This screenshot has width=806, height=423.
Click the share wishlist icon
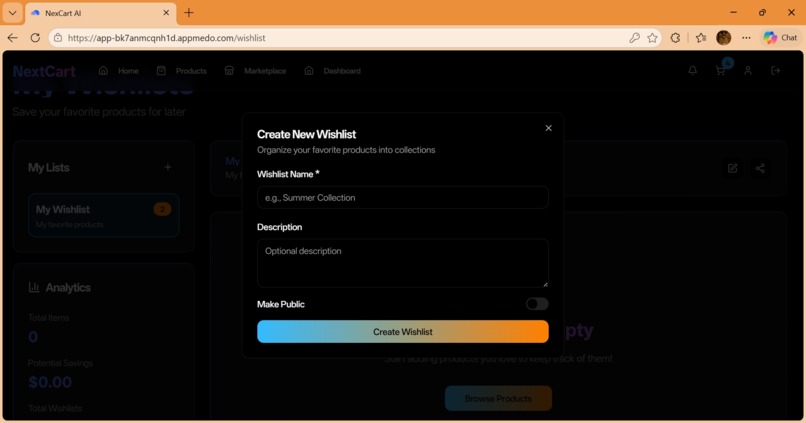tap(760, 168)
